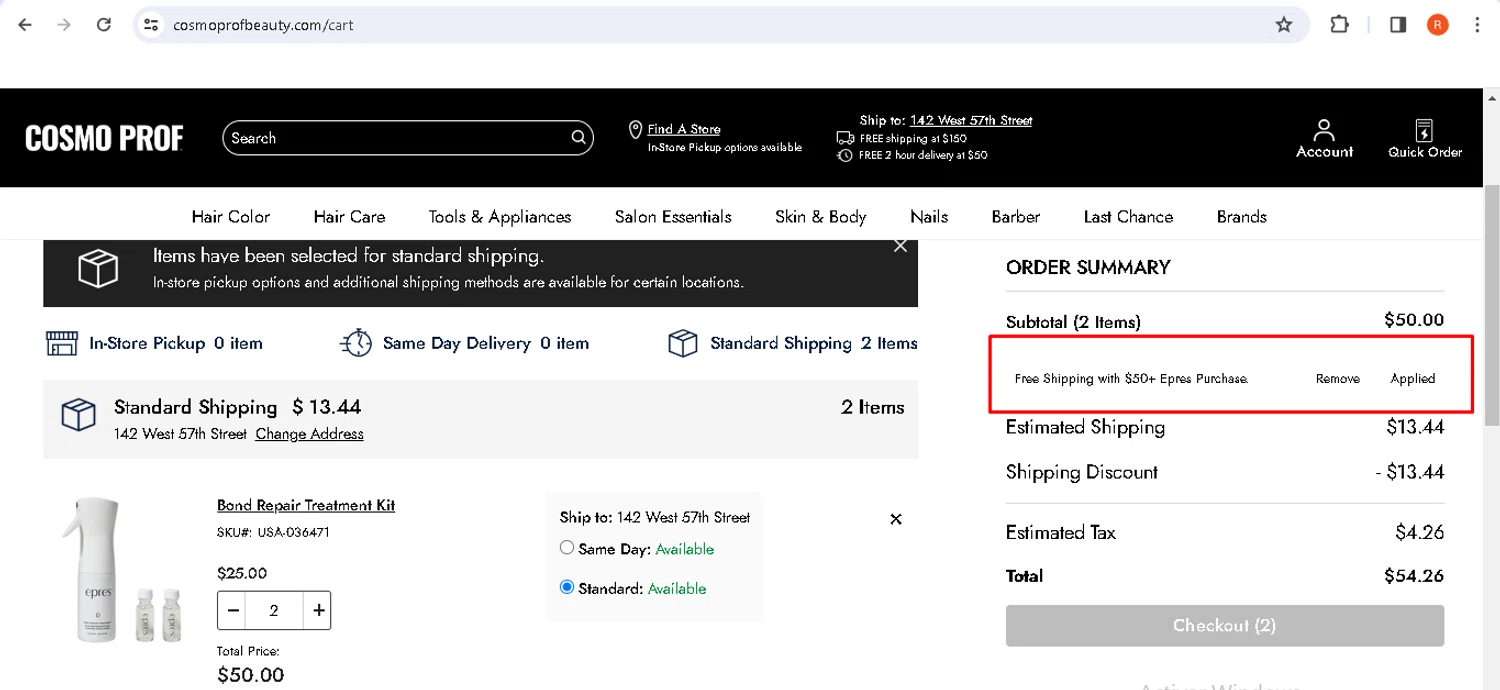1500x690 pixels.
Task: Select the In-Store Pickup 0 item tab
Action: pos(154,343)
